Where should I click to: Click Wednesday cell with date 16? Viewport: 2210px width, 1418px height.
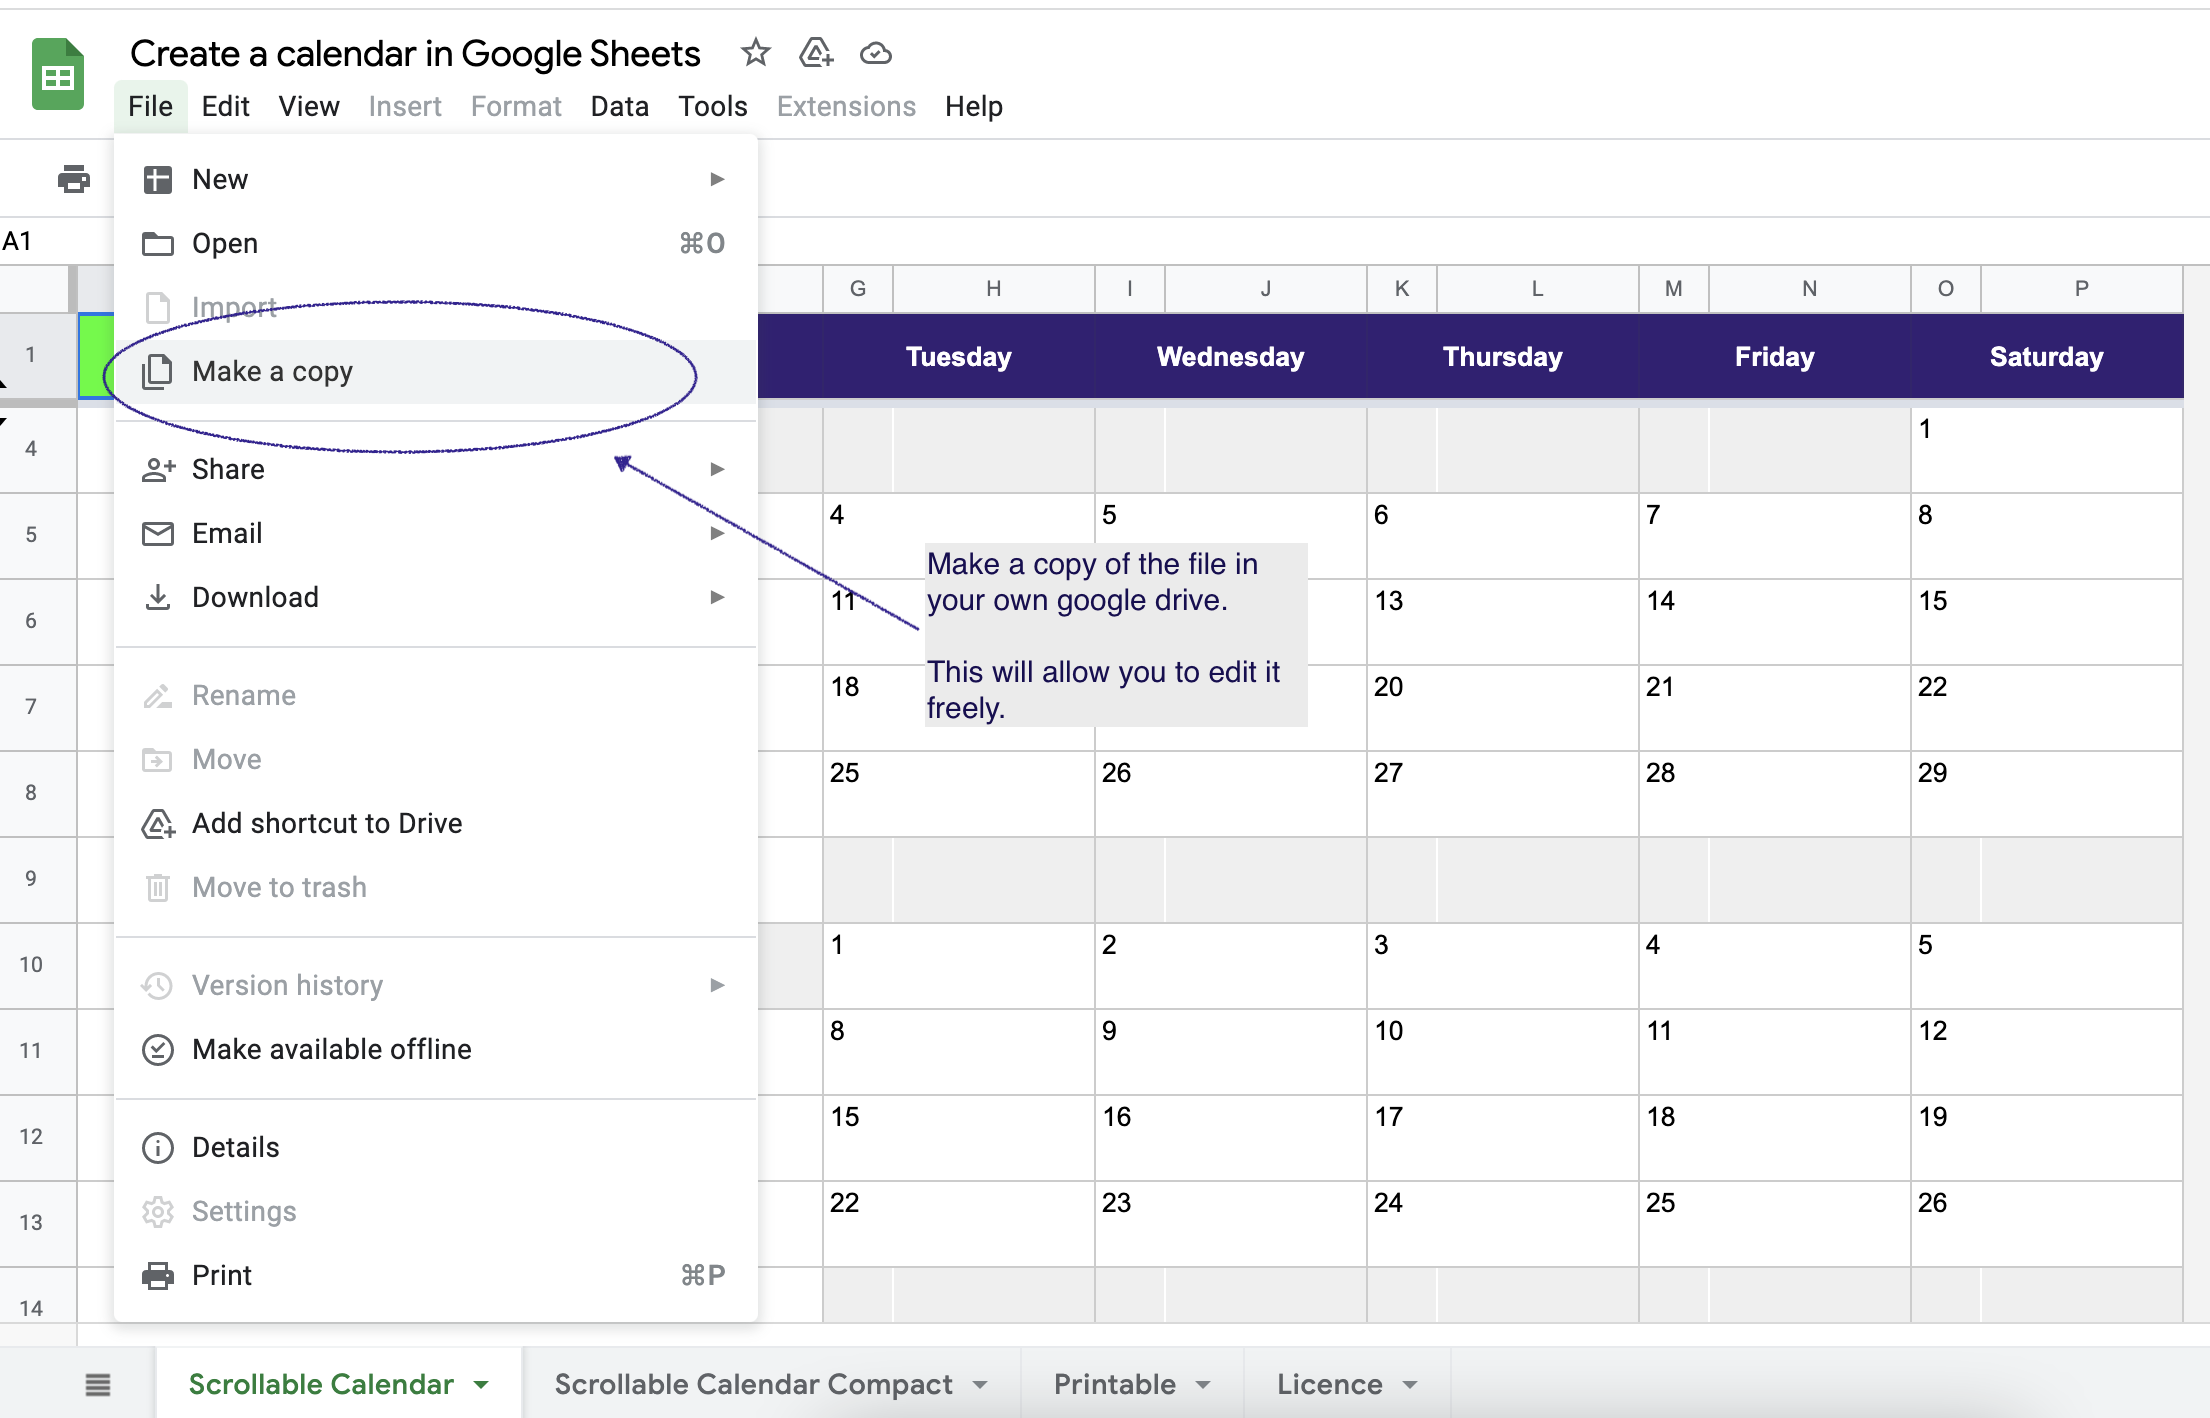tap(1230, 1138)
